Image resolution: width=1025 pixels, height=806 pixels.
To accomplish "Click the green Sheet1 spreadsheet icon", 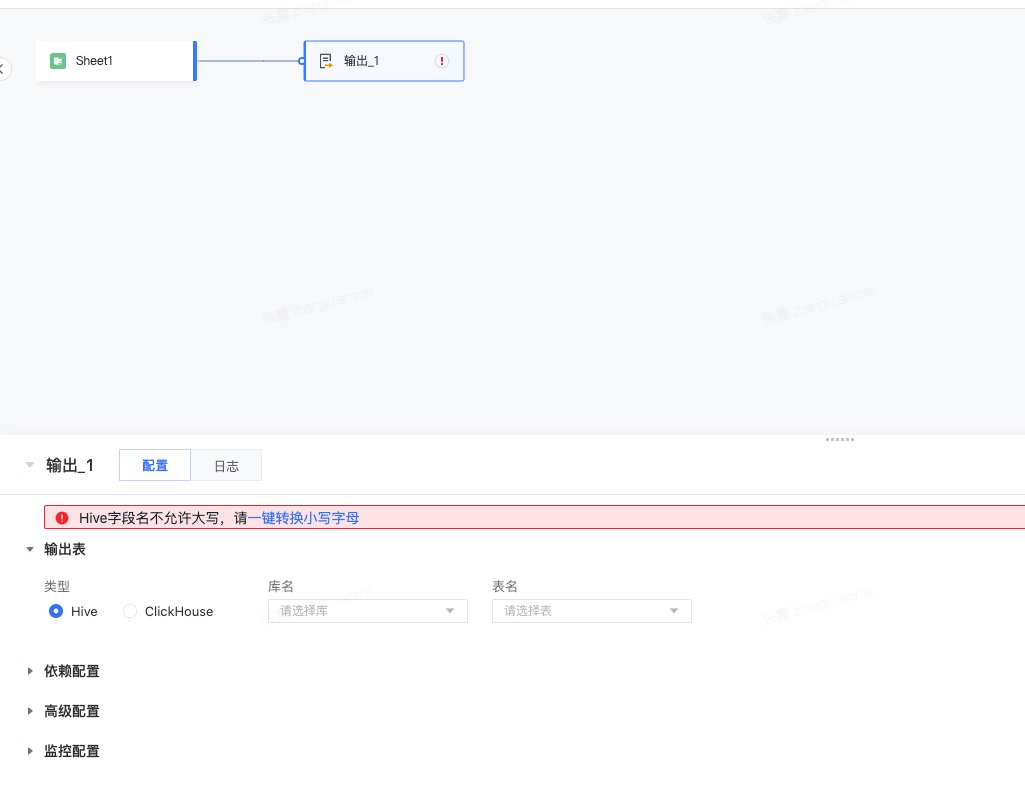I will pos(58,61).
